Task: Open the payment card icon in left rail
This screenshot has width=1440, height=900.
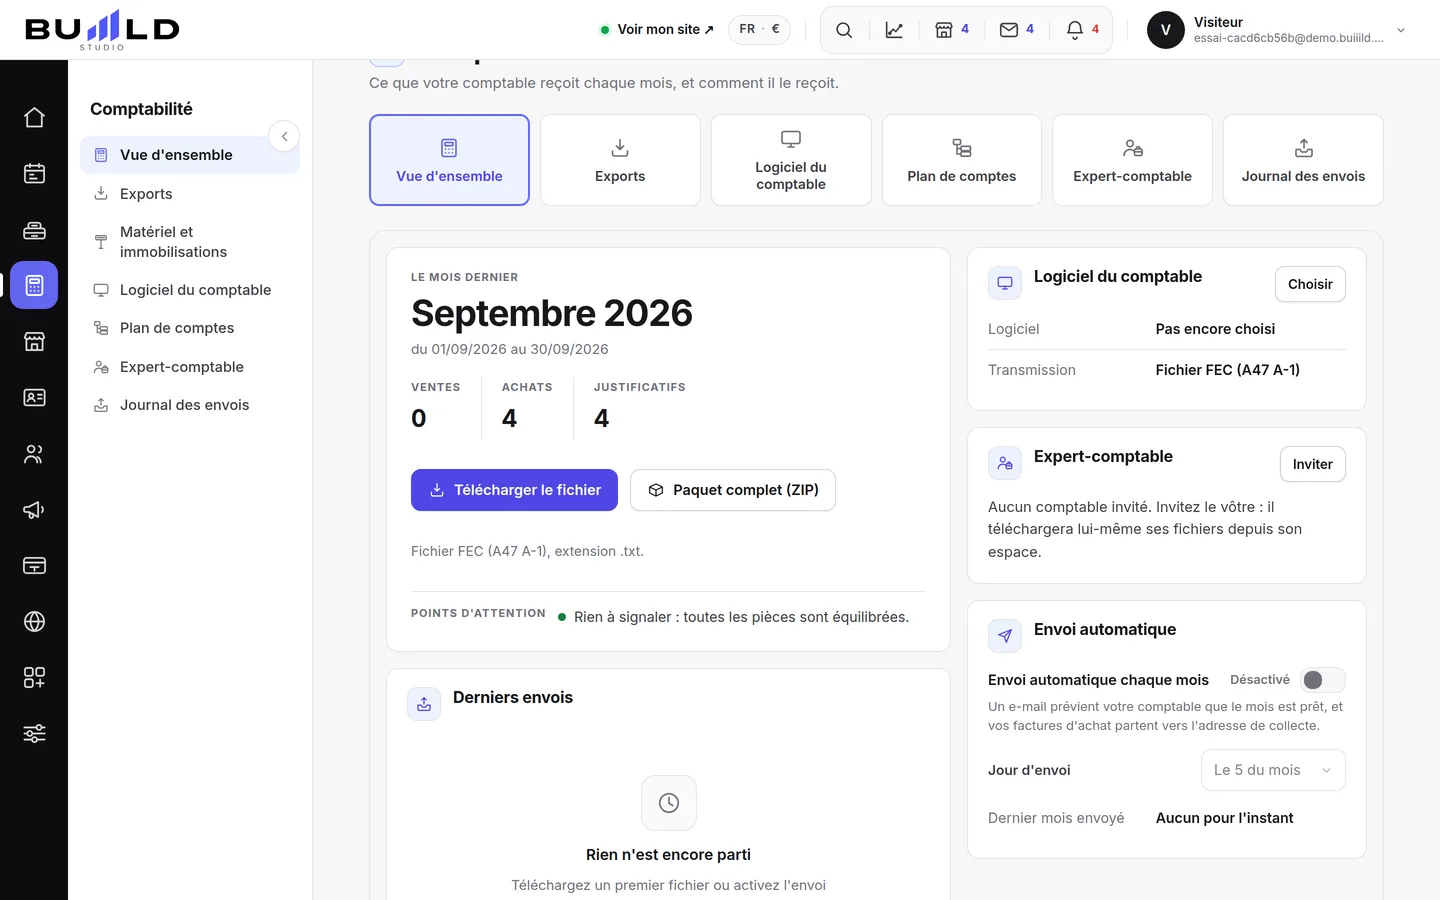Action: click(34, 566)
